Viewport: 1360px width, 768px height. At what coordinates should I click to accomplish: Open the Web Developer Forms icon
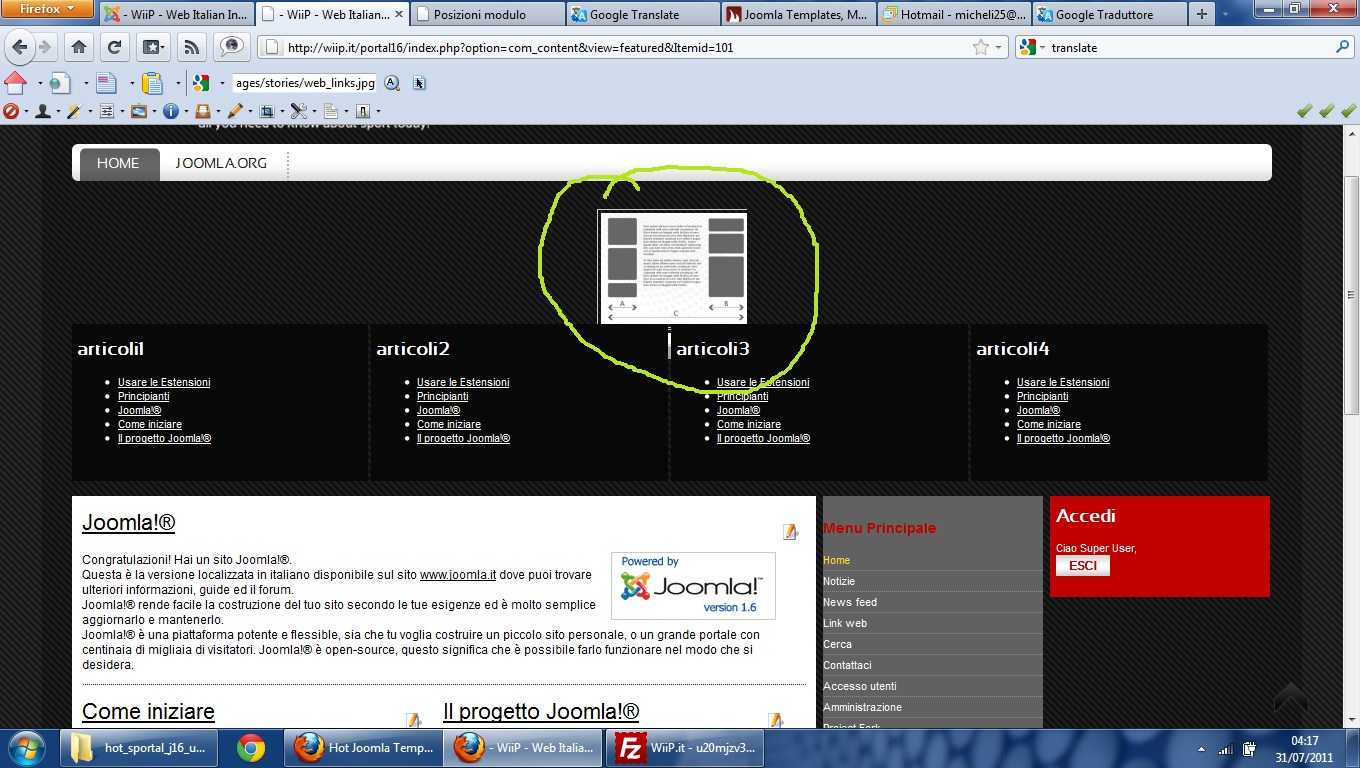106,111
